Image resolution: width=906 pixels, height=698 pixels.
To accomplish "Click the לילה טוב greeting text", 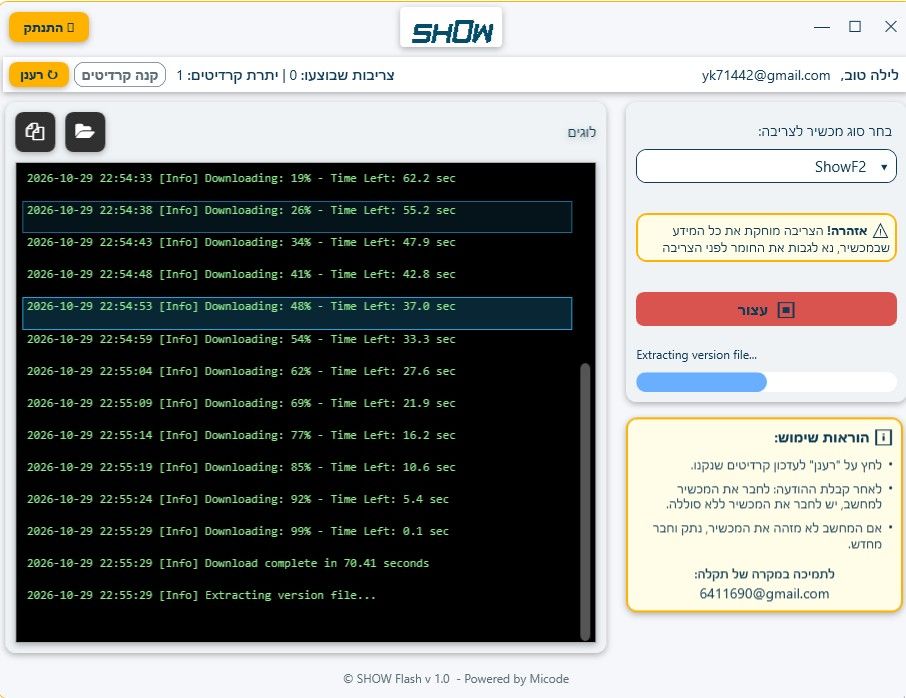I will 869,75.
